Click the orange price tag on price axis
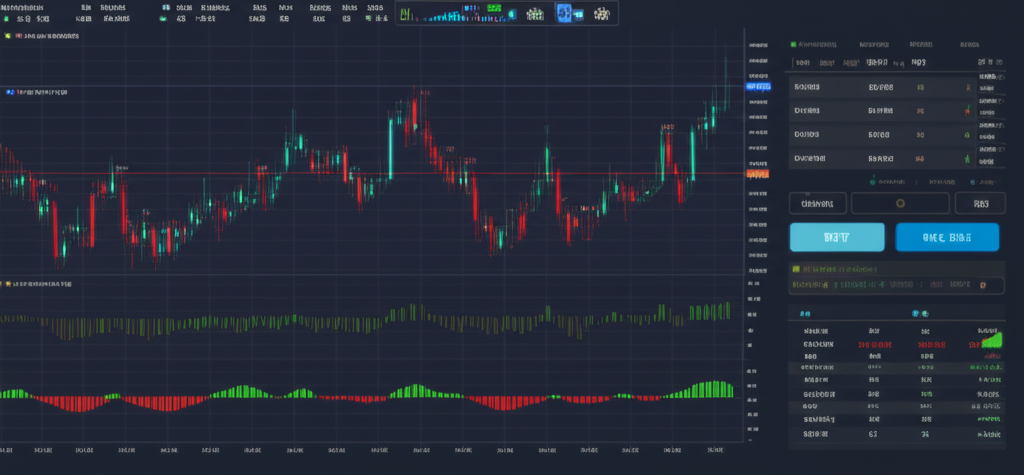 758,174
